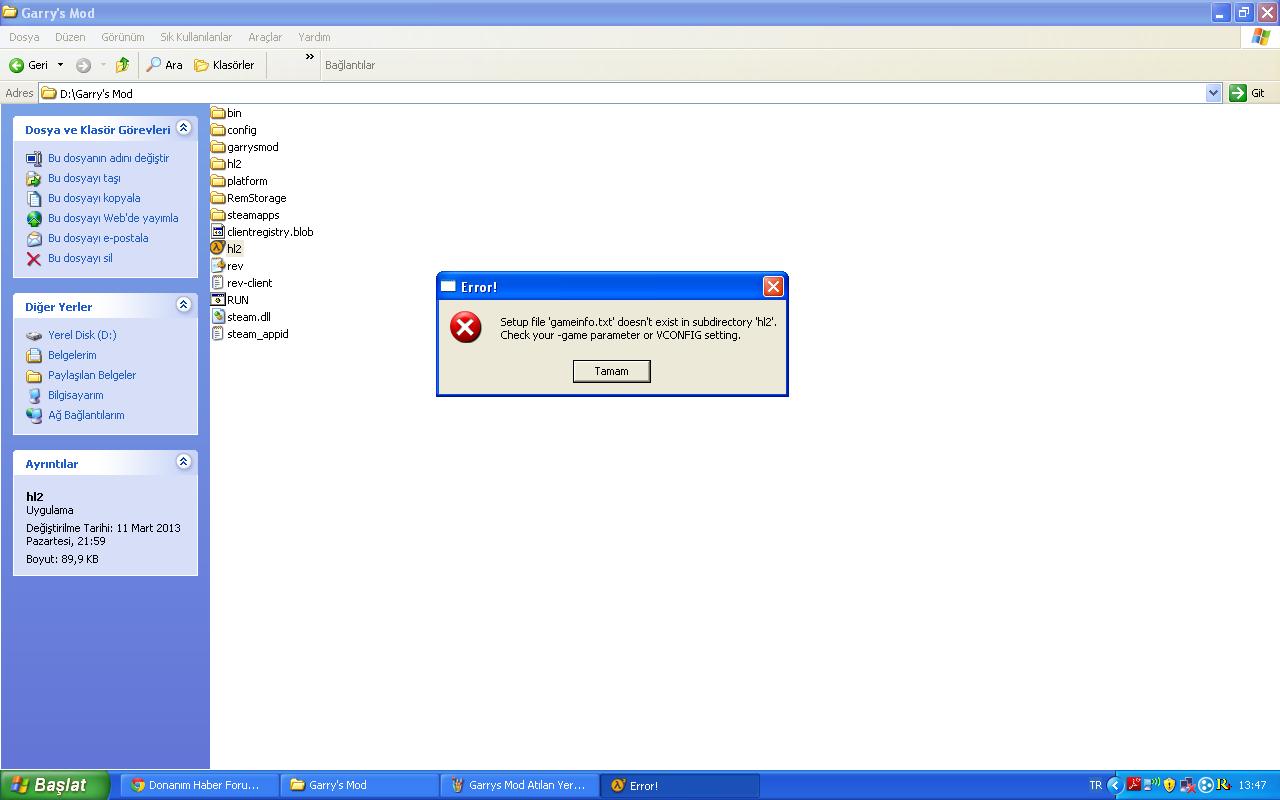Click the red error icon in dialog
1280x800 pixels.
point(466,327)
